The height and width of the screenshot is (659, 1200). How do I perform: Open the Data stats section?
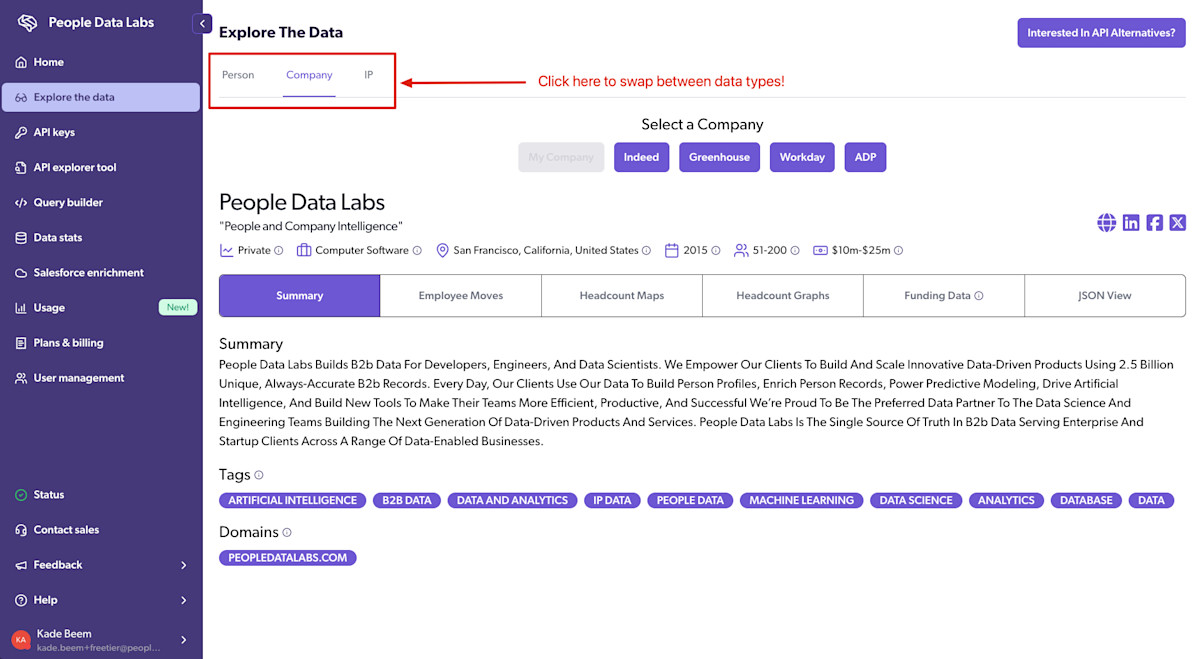21,237
